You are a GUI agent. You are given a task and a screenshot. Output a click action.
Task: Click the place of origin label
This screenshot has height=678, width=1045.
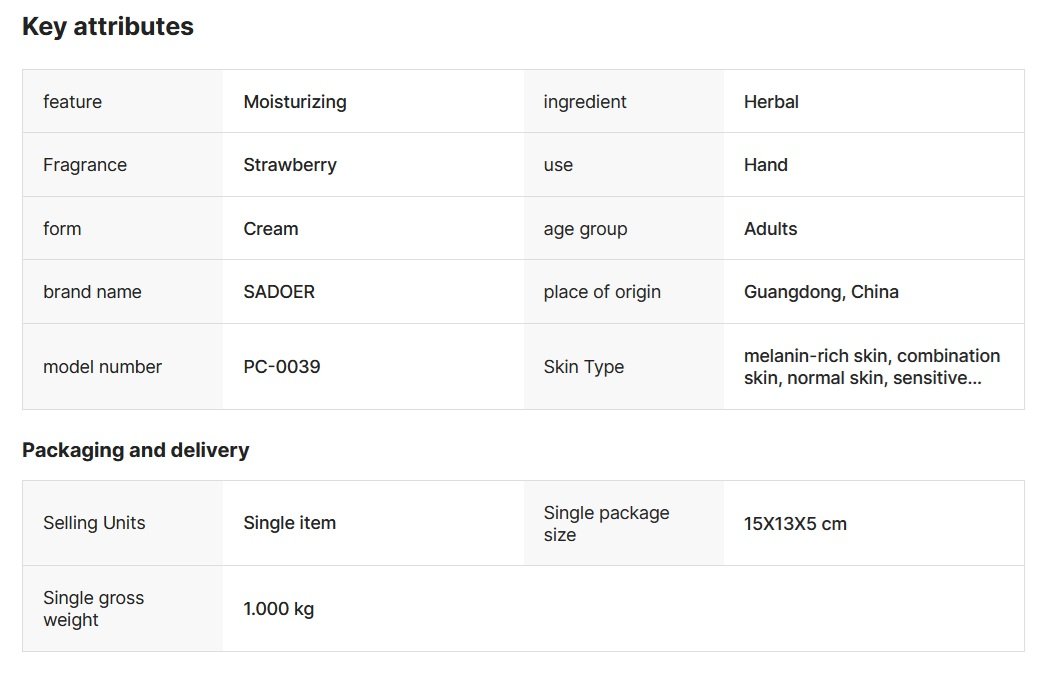(x=602, y=292)
